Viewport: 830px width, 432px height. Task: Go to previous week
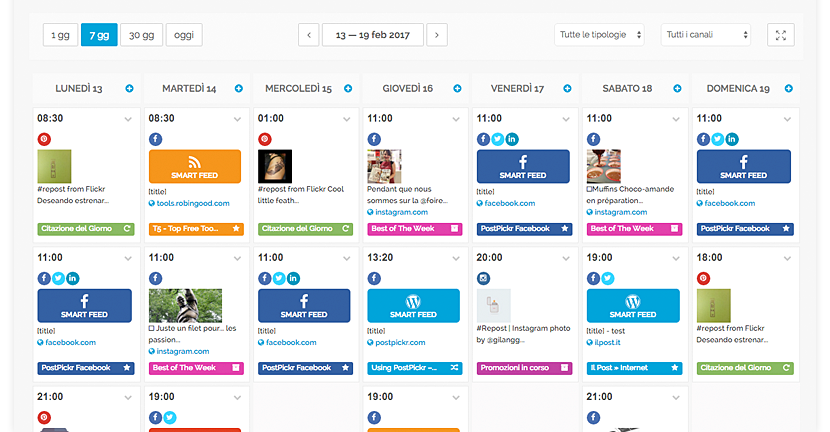(x=309, y=35)
